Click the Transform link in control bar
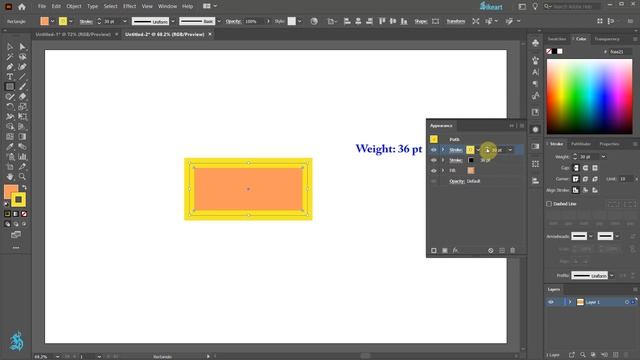This screenshot has width=640, height=360. pos(456,21)
